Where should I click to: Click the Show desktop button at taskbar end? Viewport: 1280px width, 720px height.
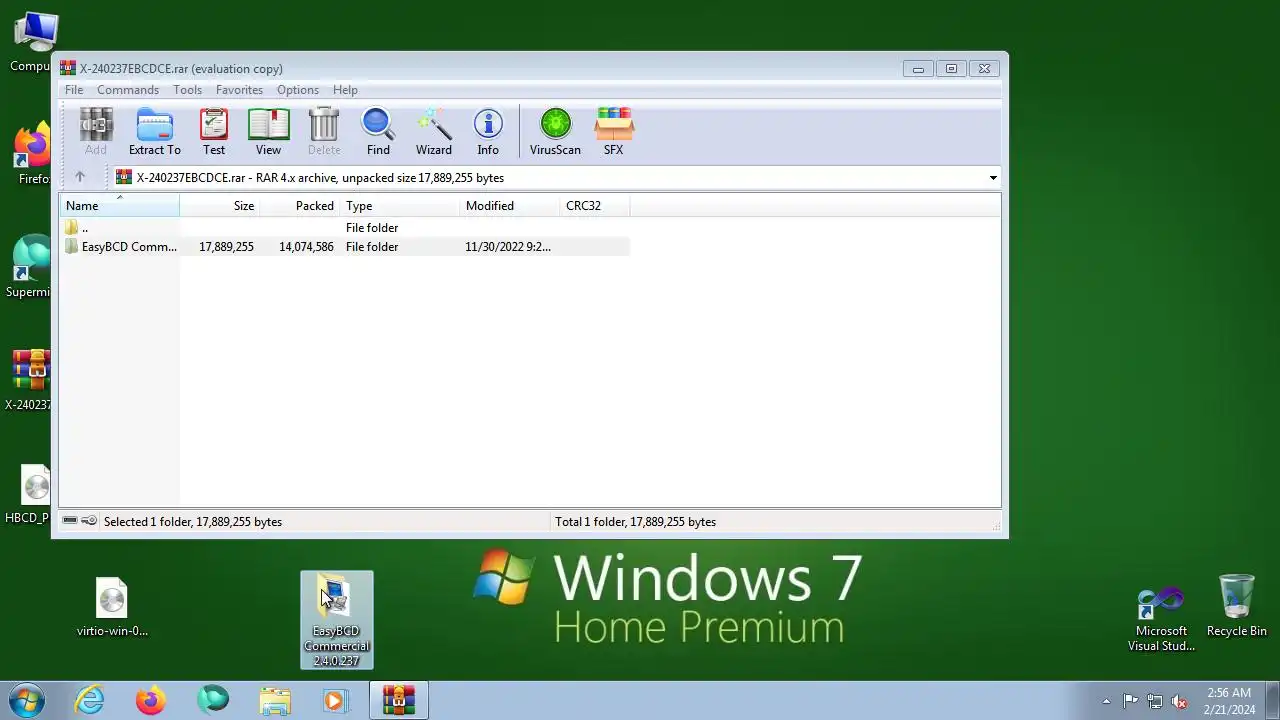1273,700
